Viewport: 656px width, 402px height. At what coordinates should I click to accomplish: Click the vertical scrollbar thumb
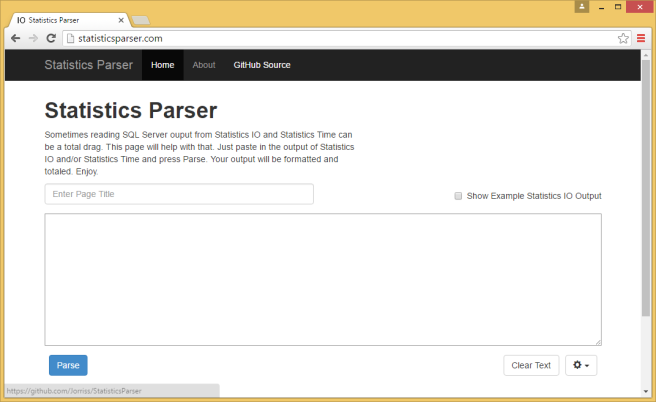tap(646, 188)
